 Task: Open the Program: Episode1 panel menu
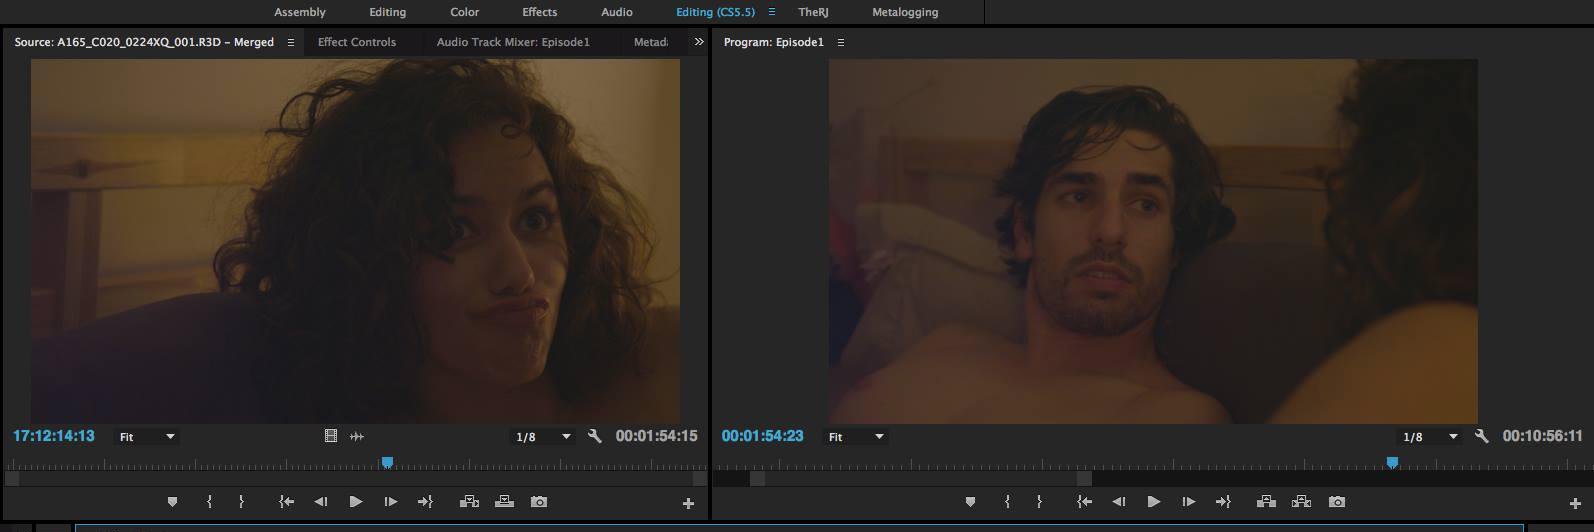(841, 43)
